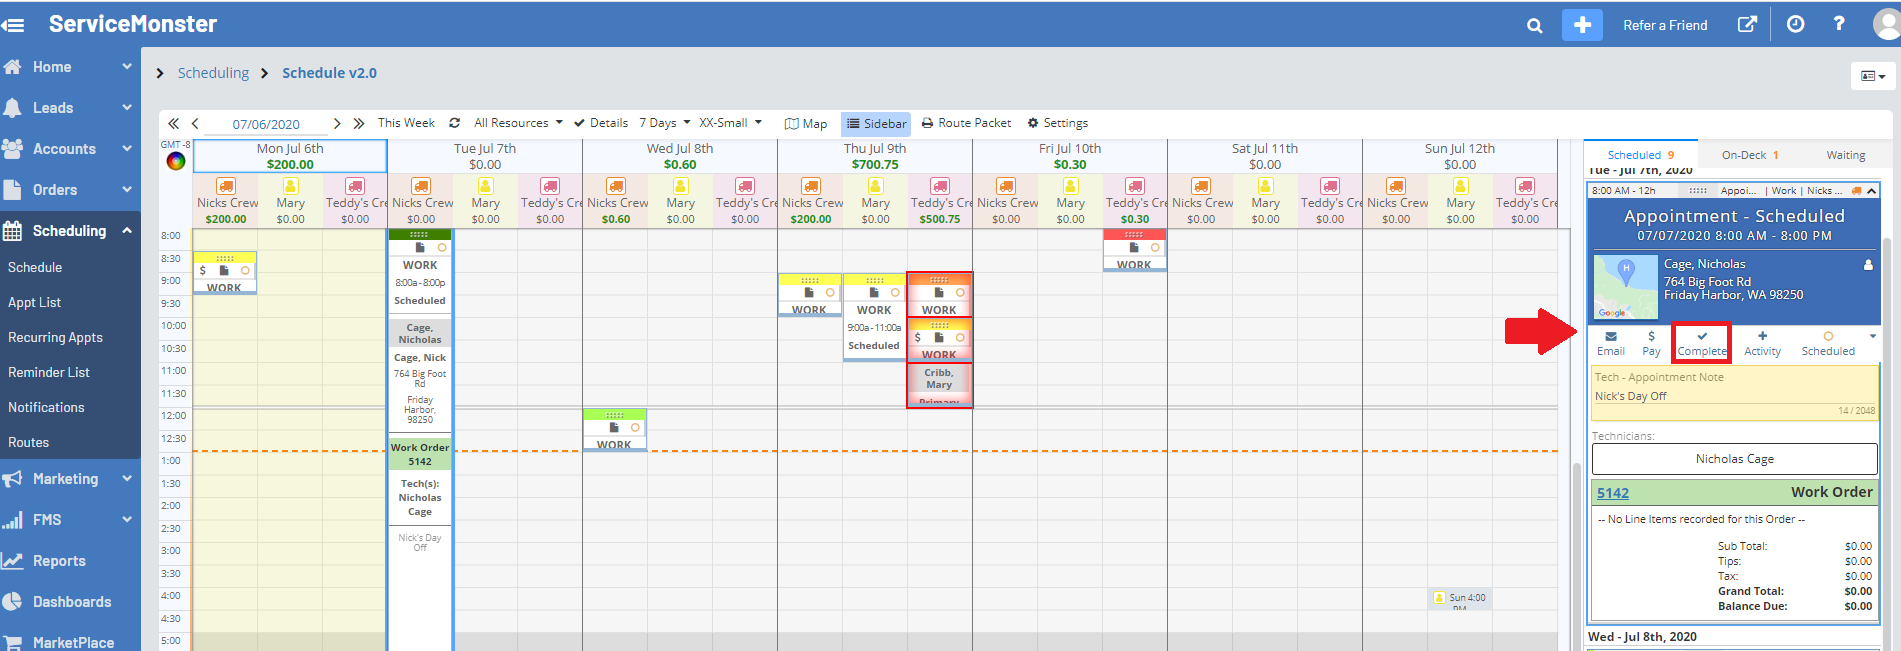Click the search magnifier icon in header

click(x=1534, y=26)
